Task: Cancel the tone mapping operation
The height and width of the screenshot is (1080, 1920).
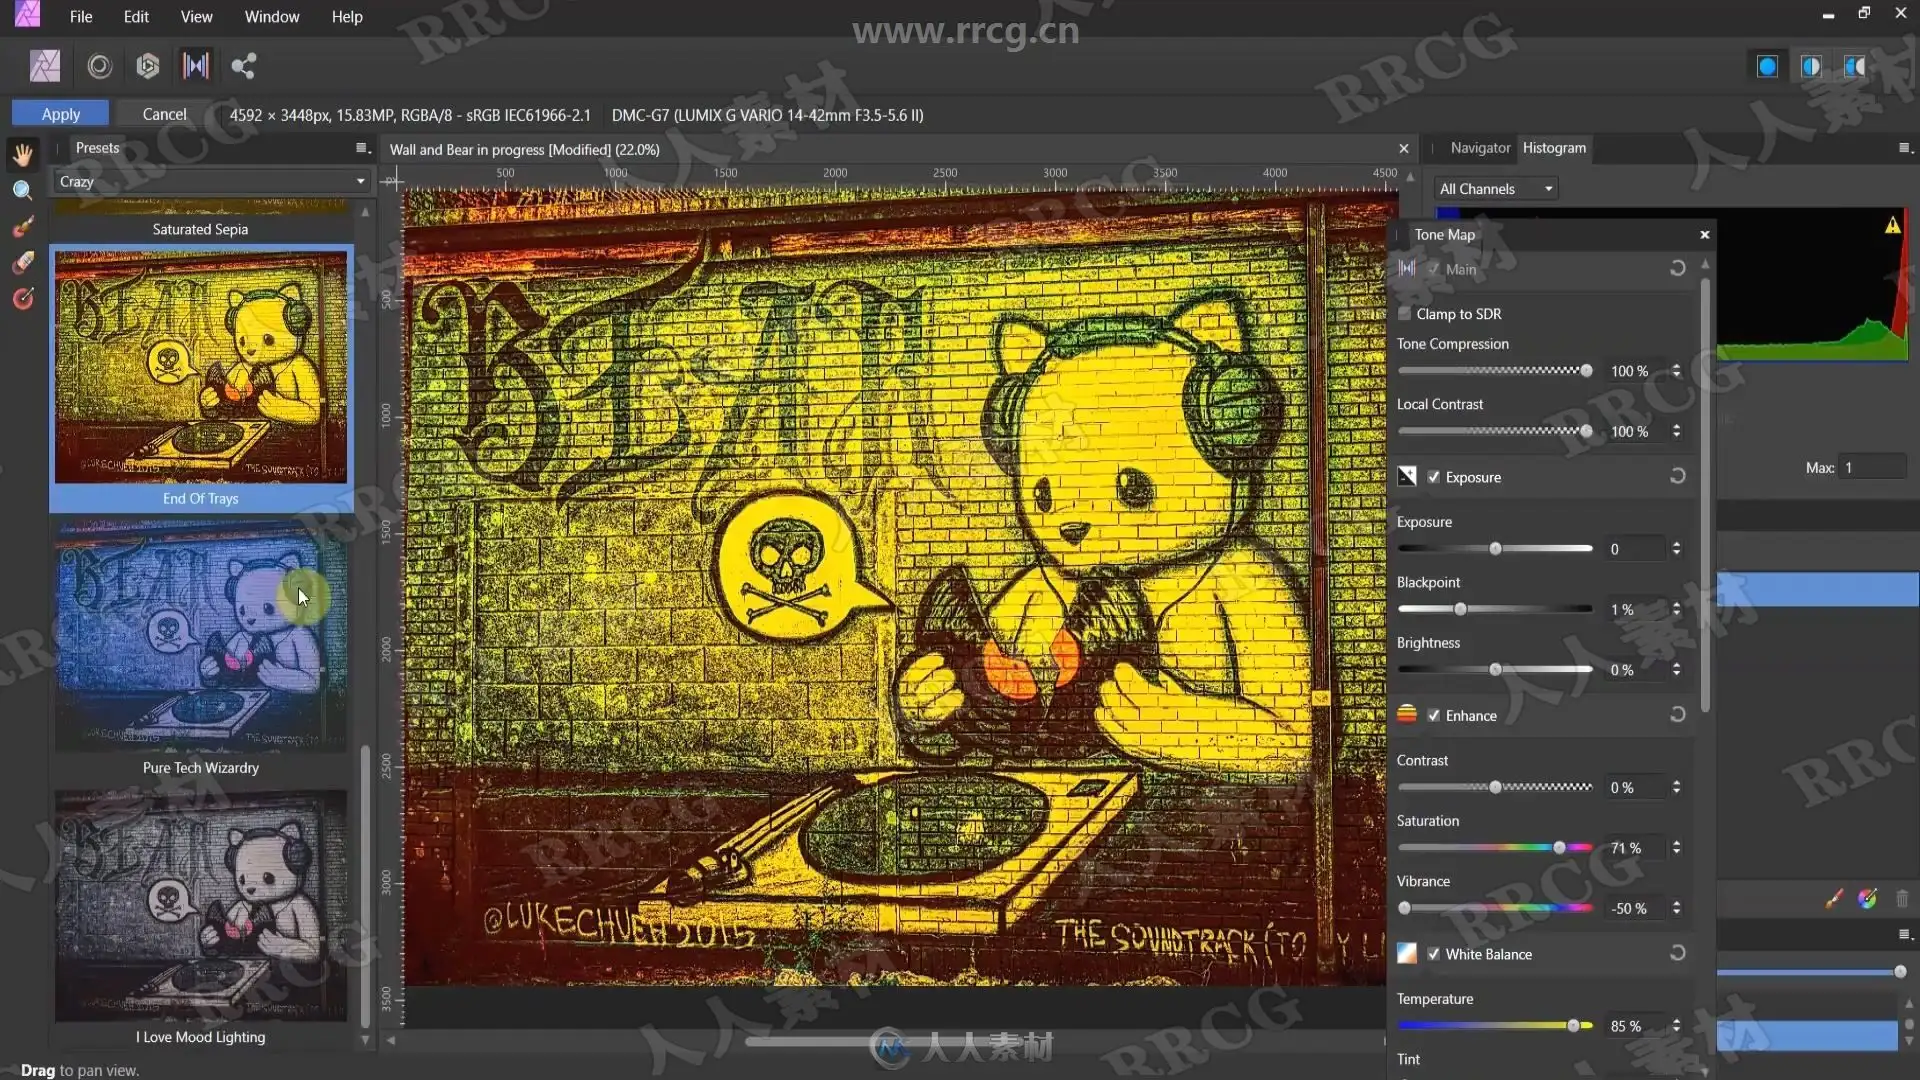Action: (164, 114)
